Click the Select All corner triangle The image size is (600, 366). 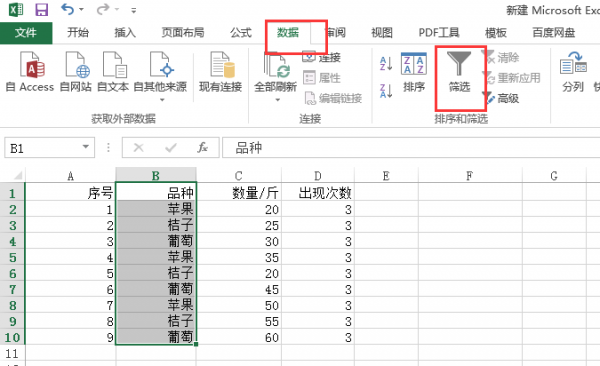[x=18, y=176]
